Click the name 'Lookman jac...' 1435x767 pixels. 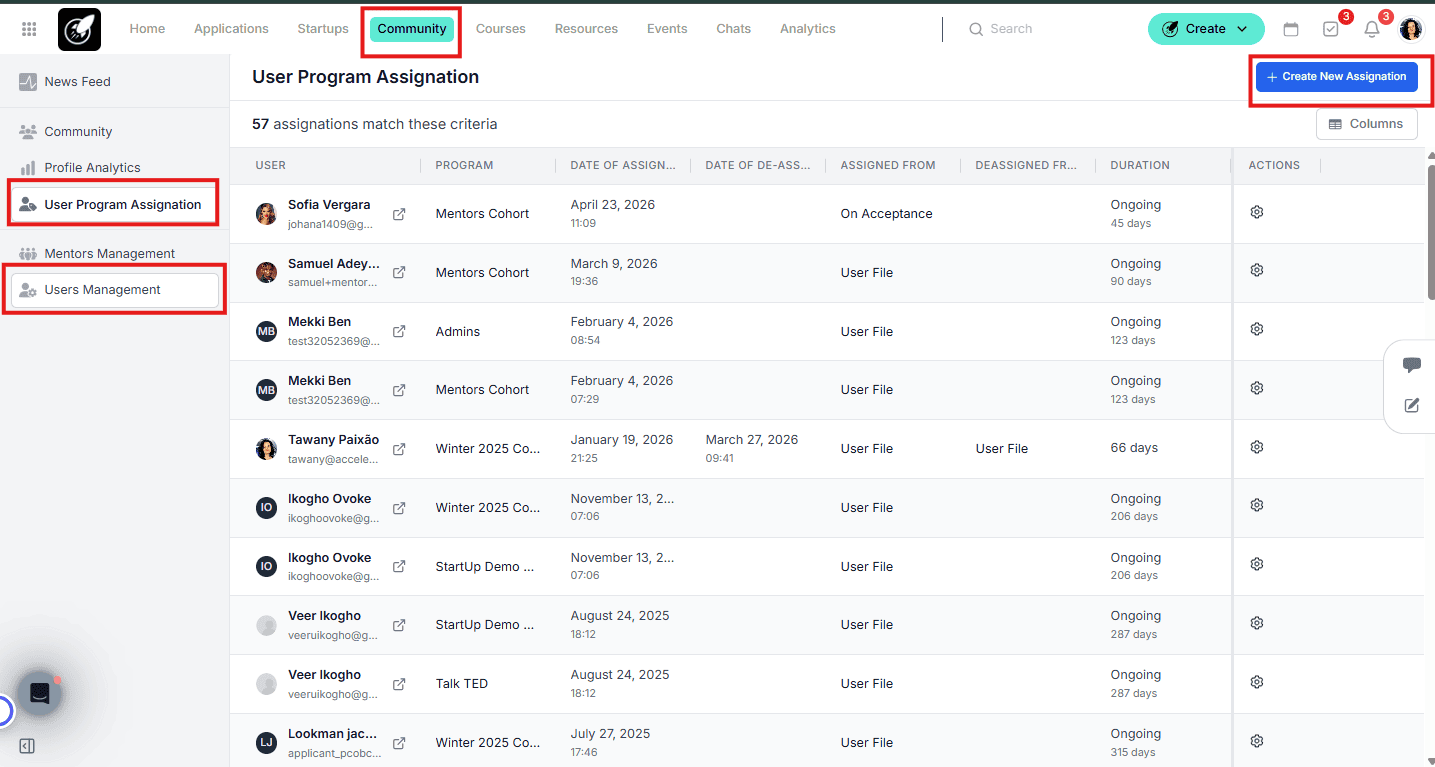334,734
